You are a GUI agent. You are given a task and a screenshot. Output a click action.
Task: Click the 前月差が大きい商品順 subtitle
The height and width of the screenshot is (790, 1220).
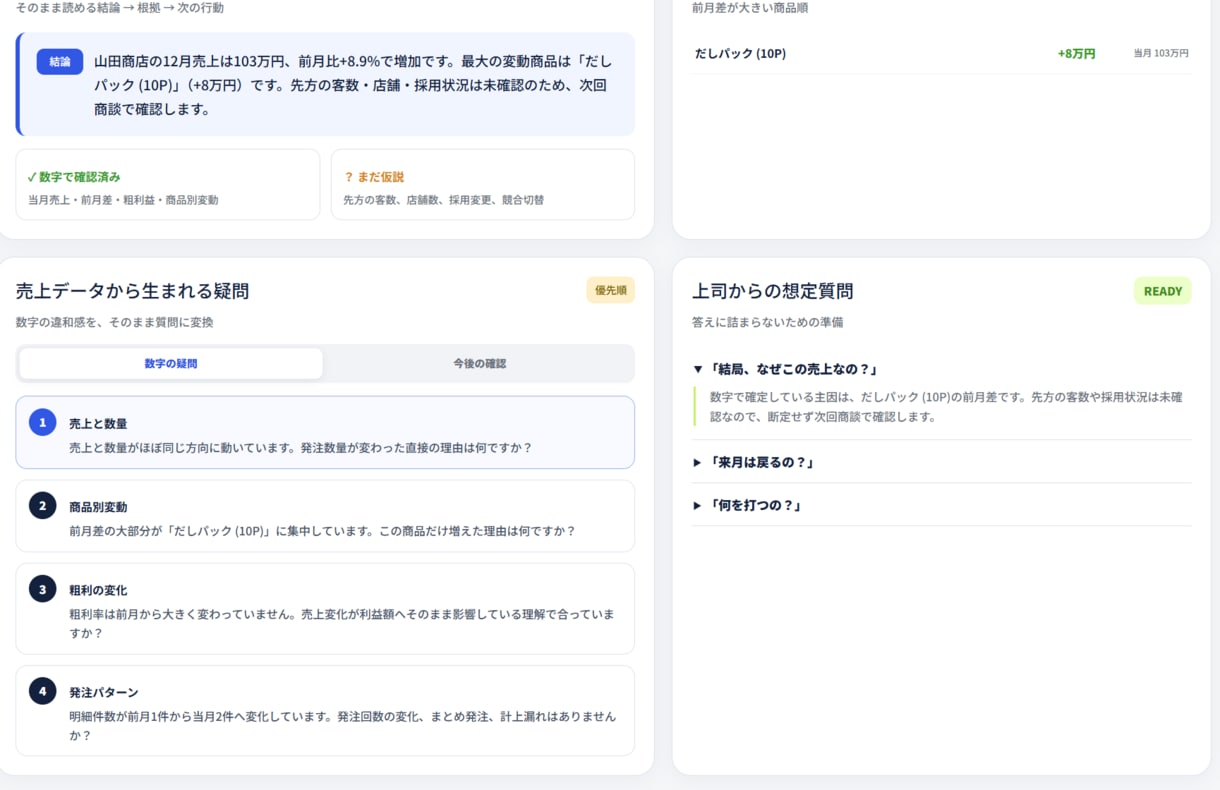tap(750, 8)
